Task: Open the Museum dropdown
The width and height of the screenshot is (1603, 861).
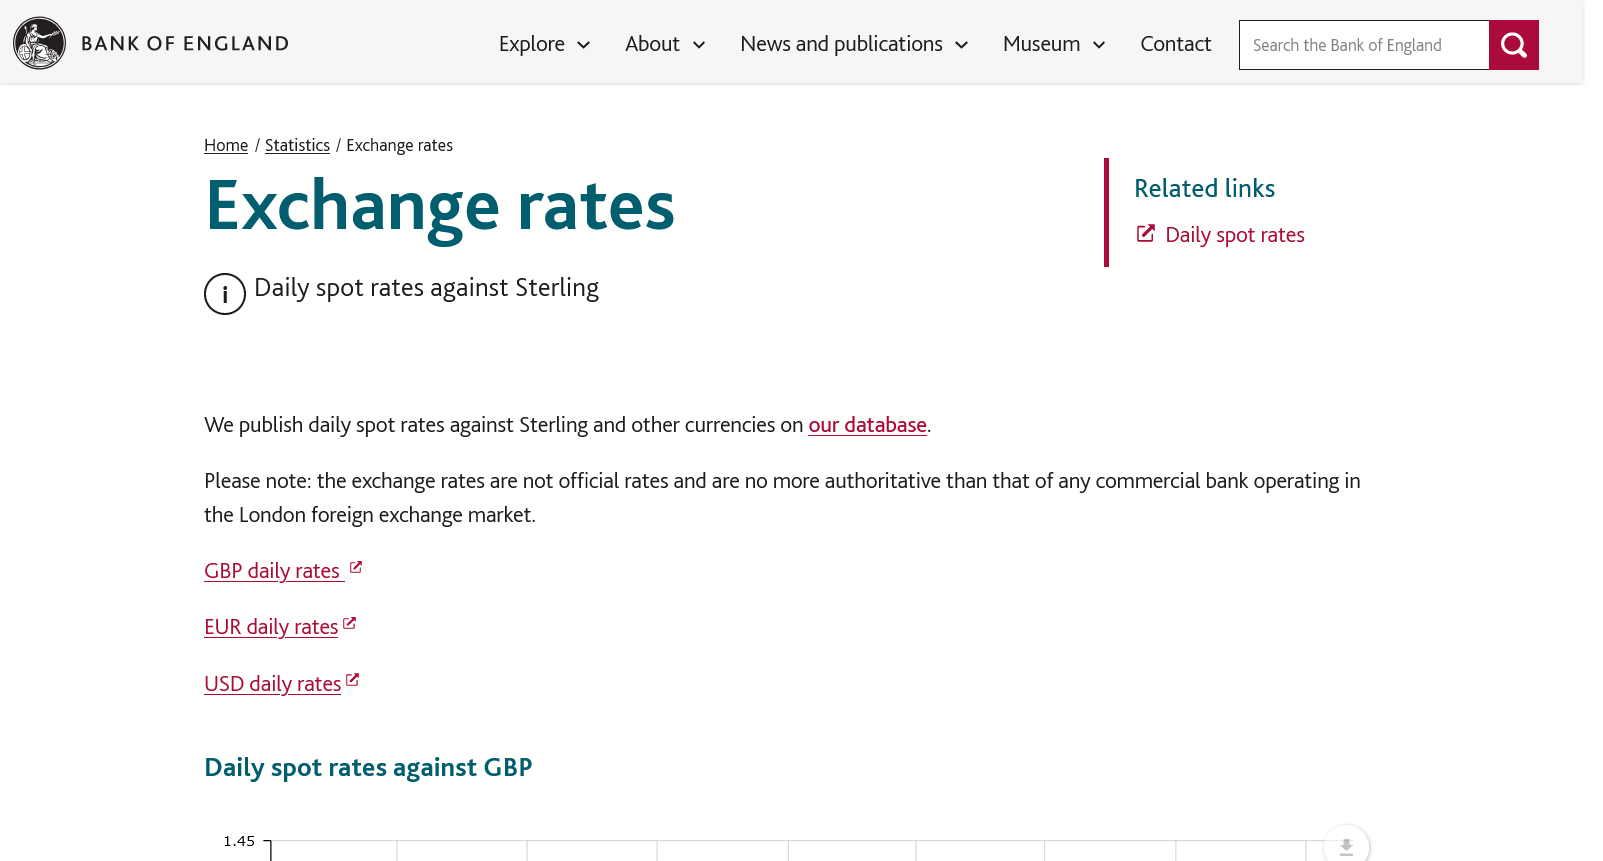Action: pos(1054,44)
